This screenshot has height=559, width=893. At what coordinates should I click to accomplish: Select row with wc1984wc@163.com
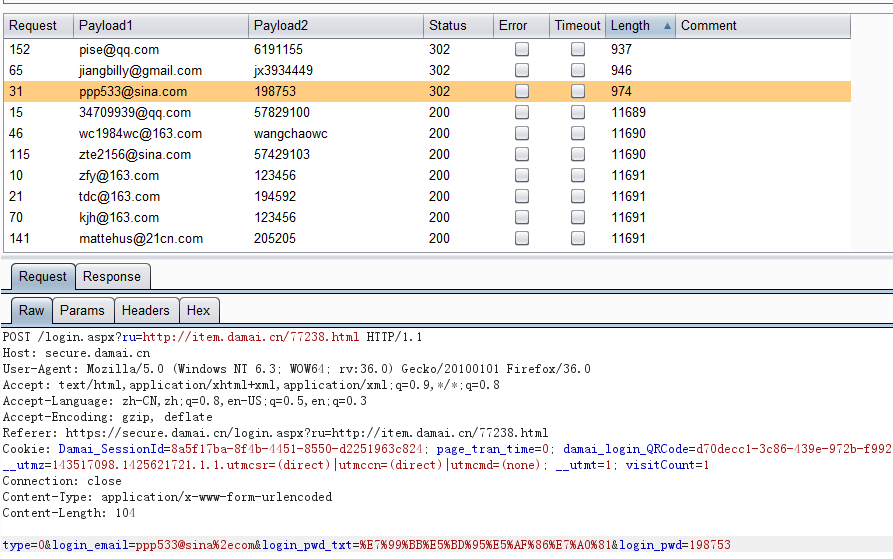[x=427, y=134]
